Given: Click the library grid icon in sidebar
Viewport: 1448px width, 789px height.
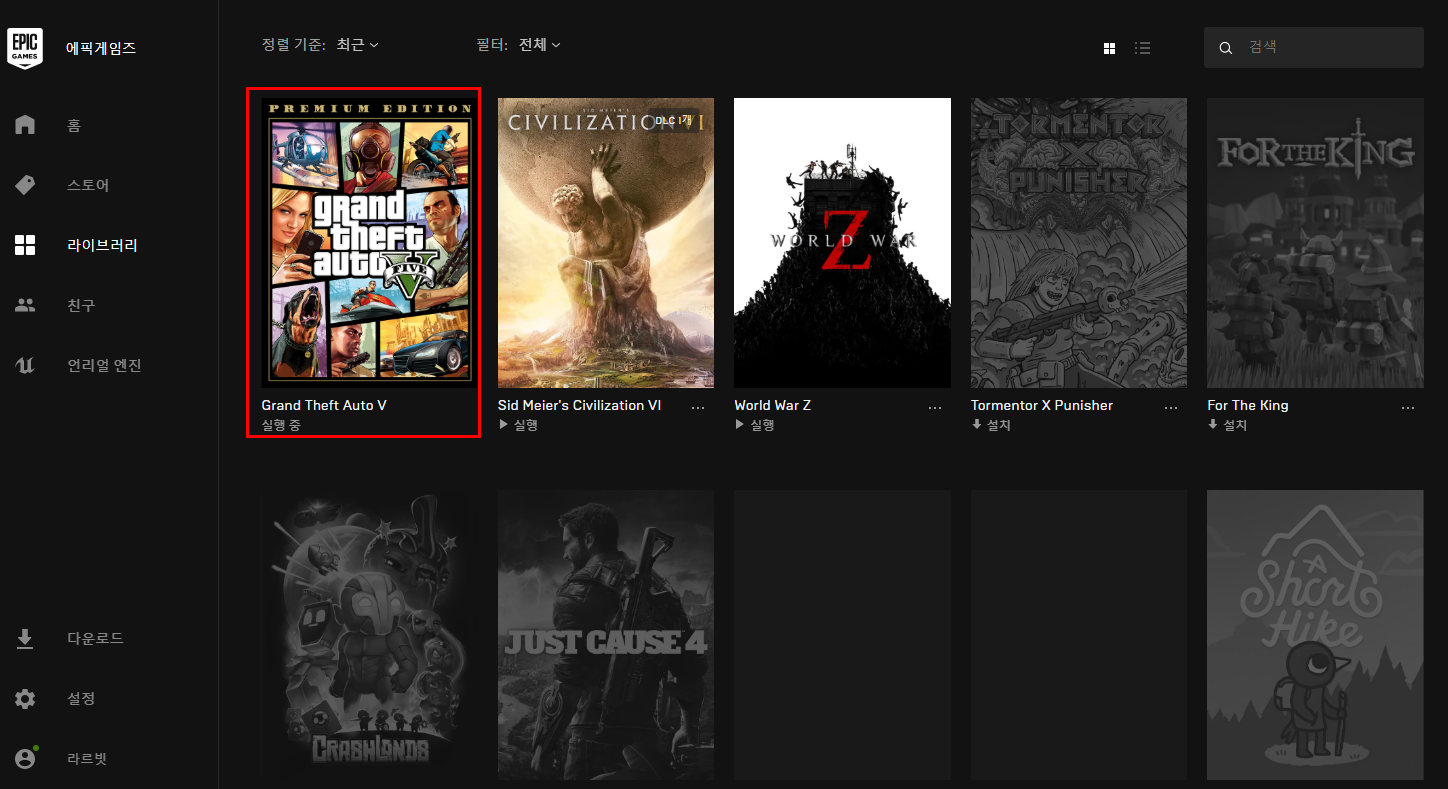Looking at the screenshot, I should pyautogui.click(x=25, y=245).
